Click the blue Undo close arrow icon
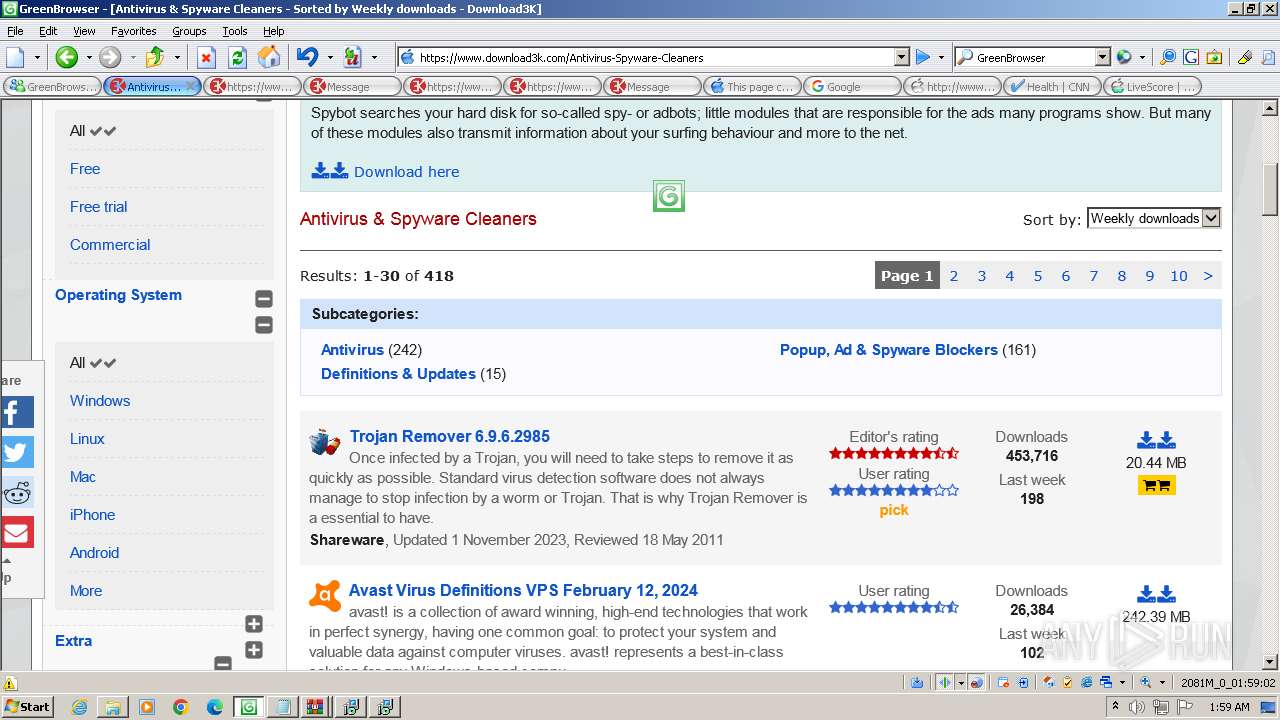Image resolution: width=1280 pixels, height=720 pixels. click(307, 57)
